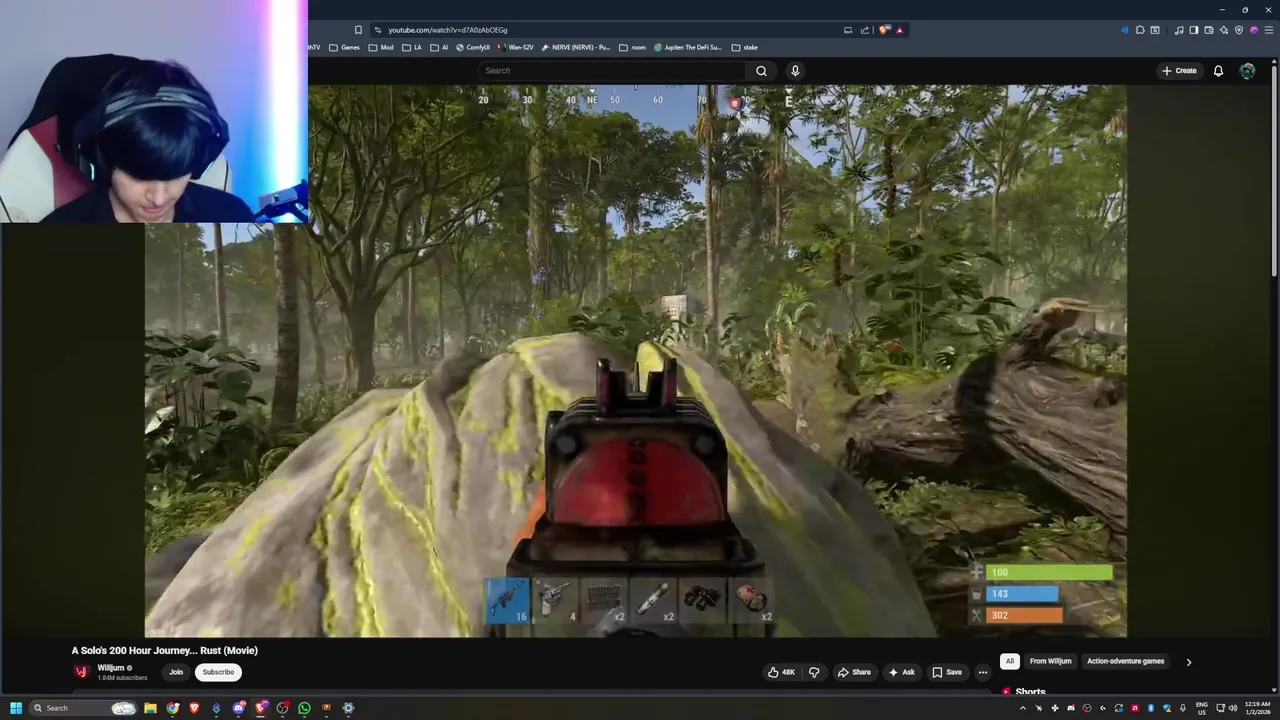Open Settings gear from the taskbar

348,708
